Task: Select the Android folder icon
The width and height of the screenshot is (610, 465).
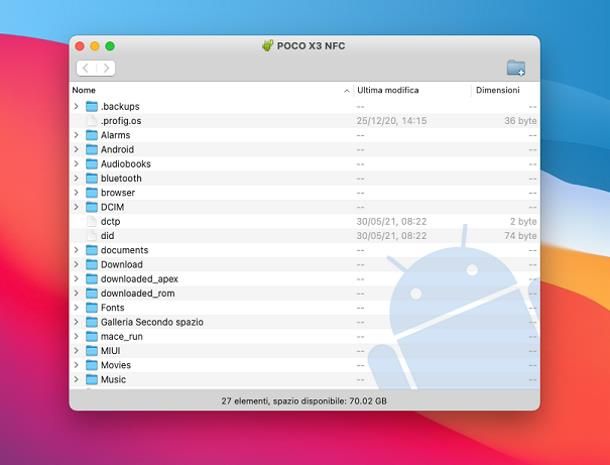Action: pyautogui.click(x=91, y=149)
